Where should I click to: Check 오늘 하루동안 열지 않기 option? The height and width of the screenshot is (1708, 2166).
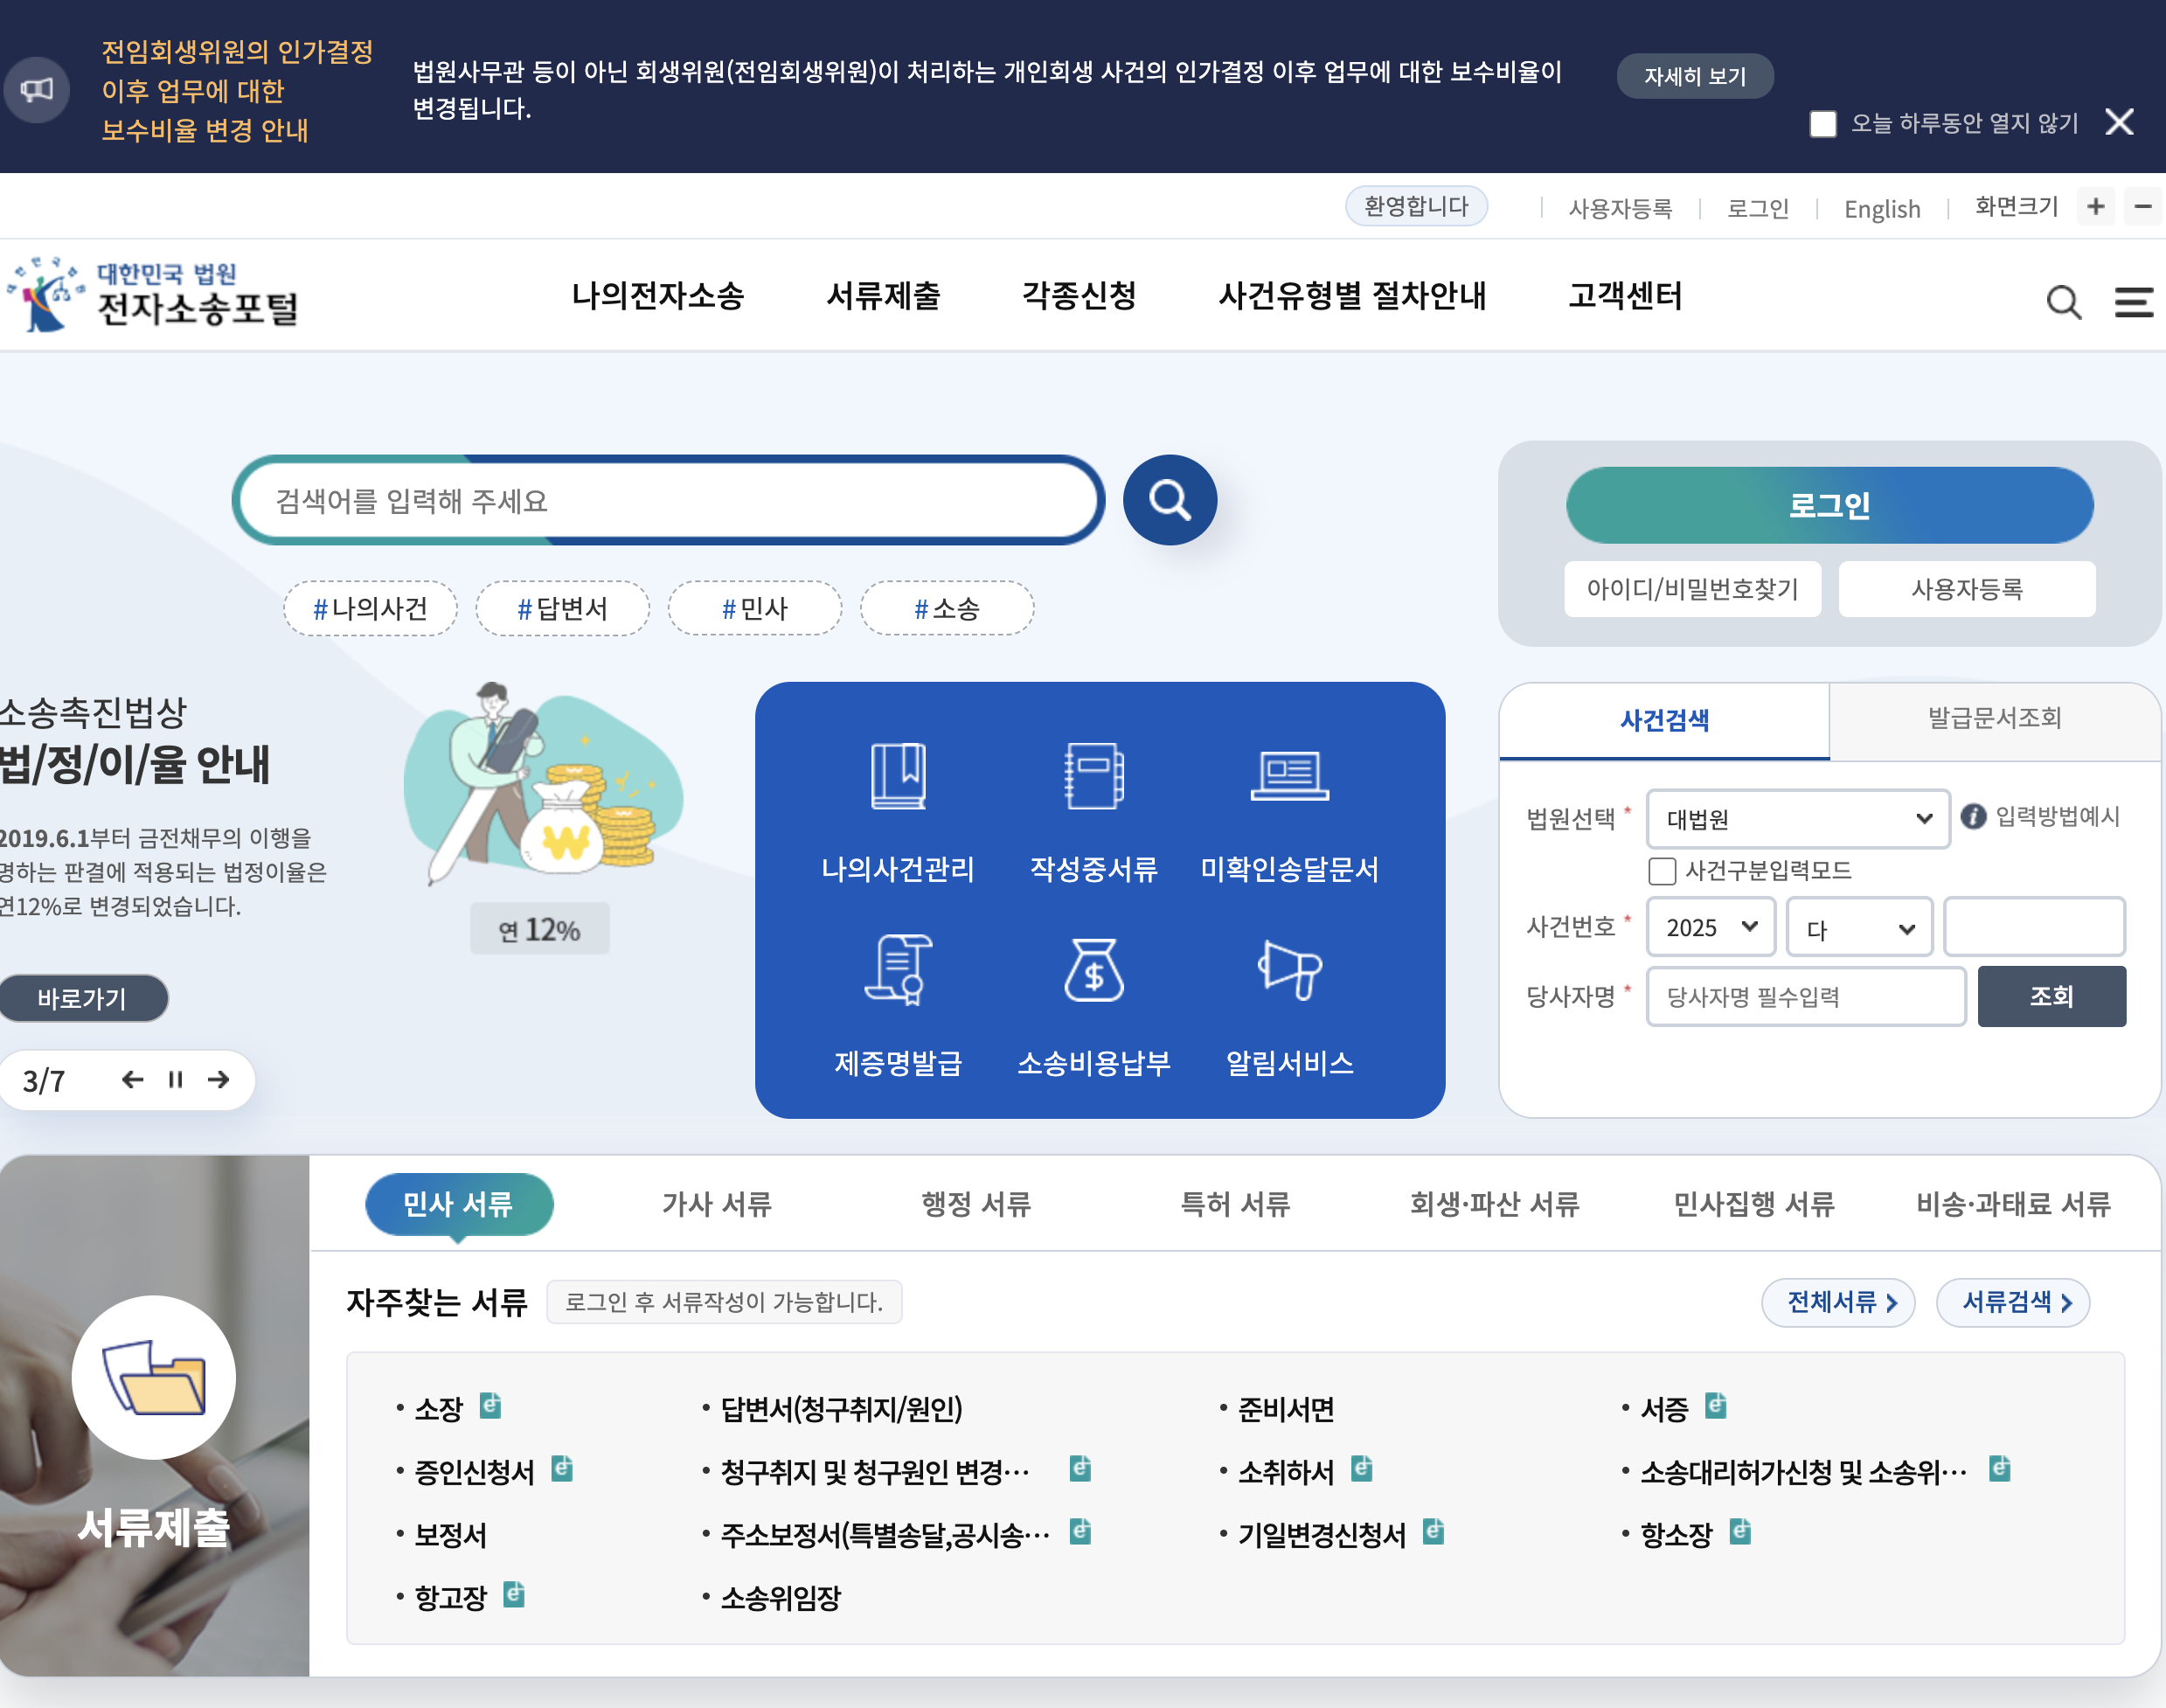point(1823,123)
